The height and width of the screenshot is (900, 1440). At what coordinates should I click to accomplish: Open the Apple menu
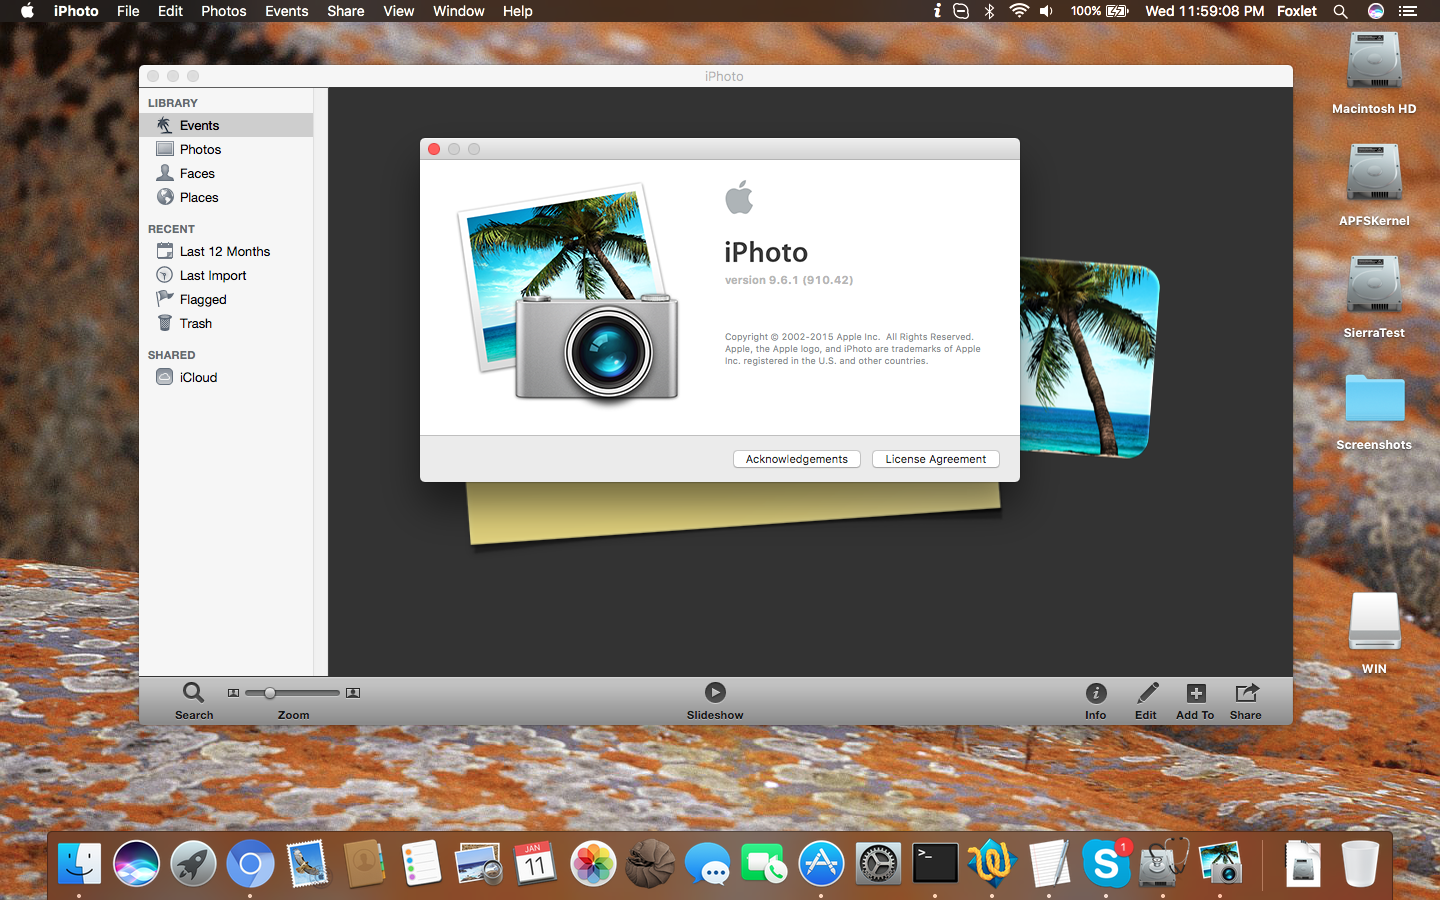tap(27, 11)
